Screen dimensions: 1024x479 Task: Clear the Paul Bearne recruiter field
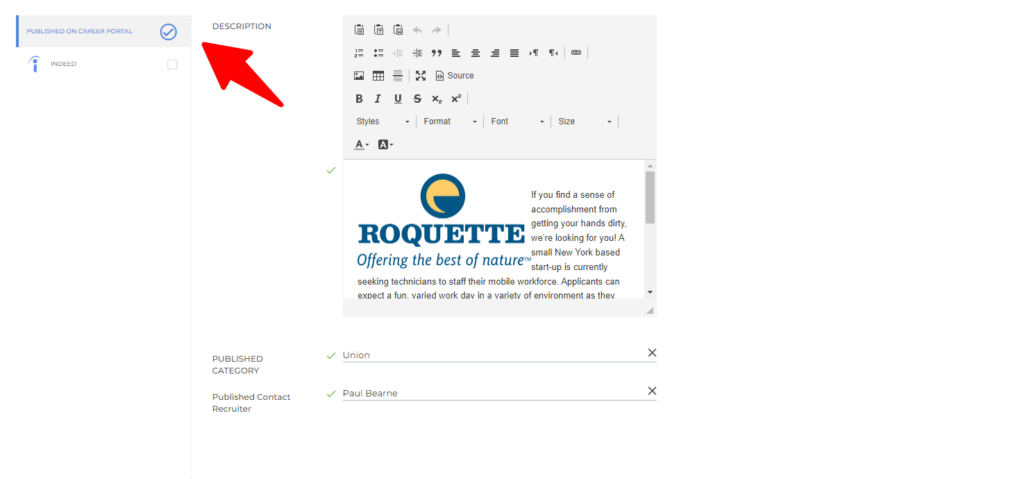click(652, 391)
